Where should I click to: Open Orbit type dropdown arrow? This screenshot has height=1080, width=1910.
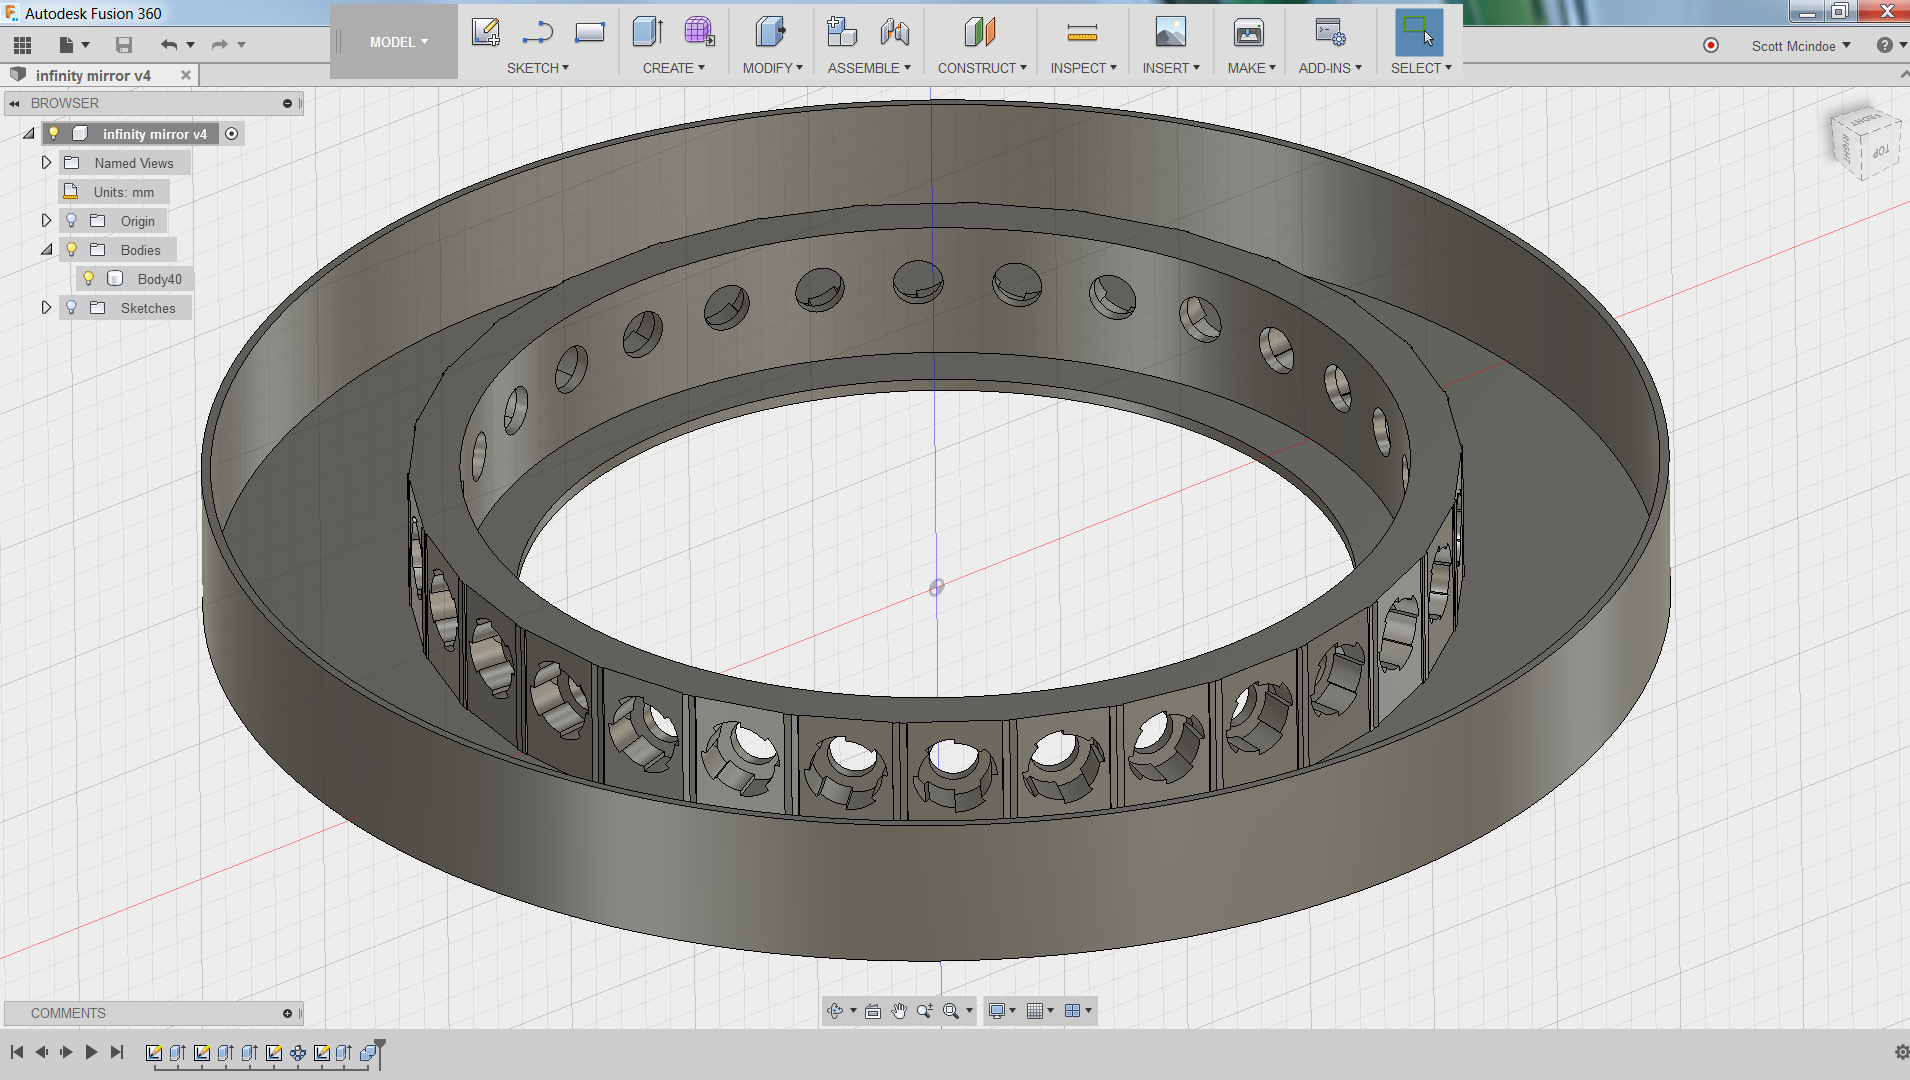click(853, 1011)
